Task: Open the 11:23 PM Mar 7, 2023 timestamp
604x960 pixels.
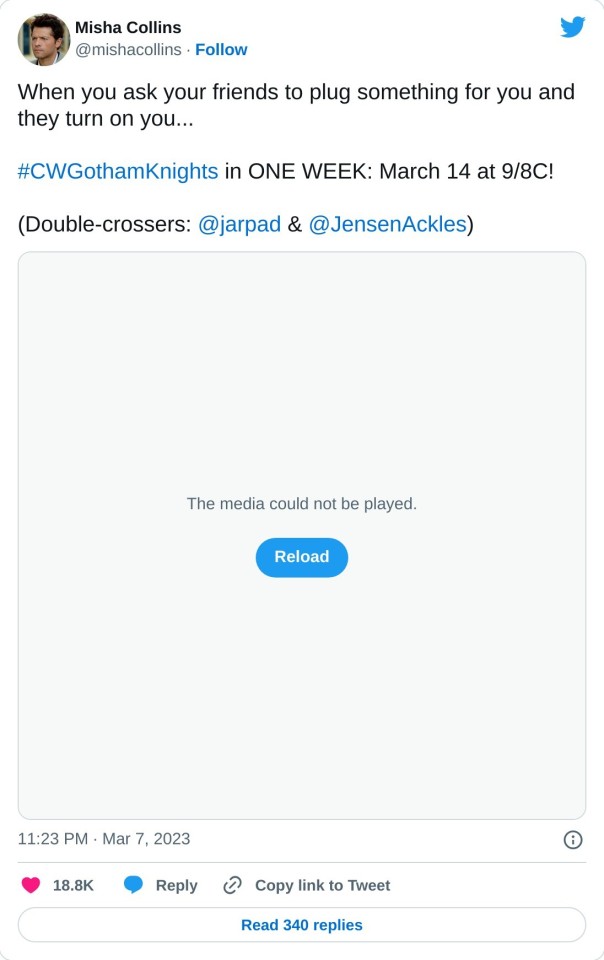Action: (104, 839)
